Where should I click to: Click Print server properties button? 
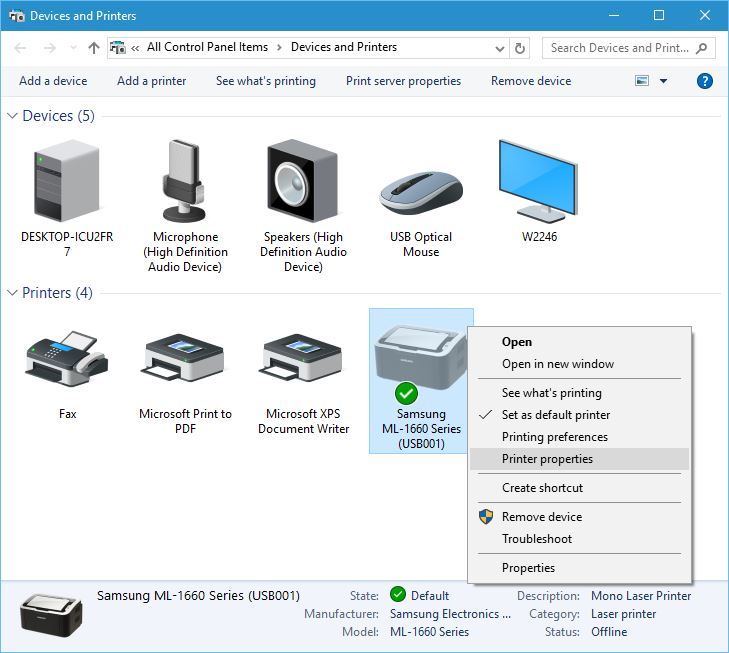[403, 81]
